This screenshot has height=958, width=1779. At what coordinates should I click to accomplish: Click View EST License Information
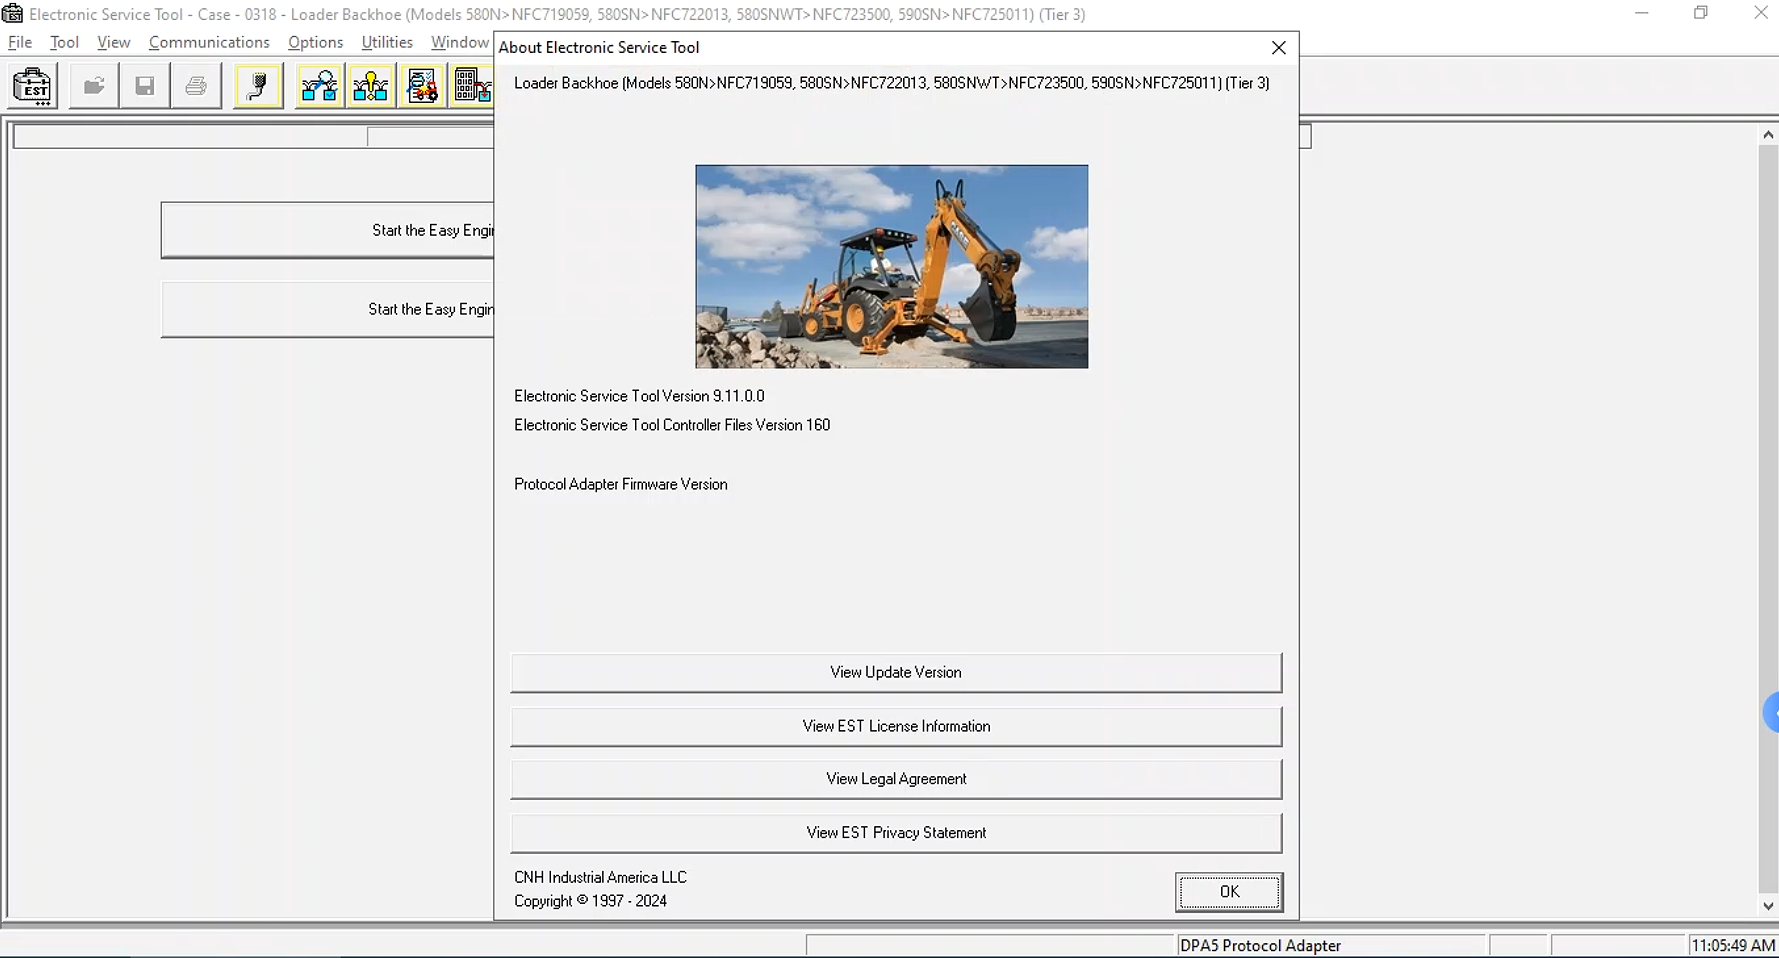(x=896, y=727)
